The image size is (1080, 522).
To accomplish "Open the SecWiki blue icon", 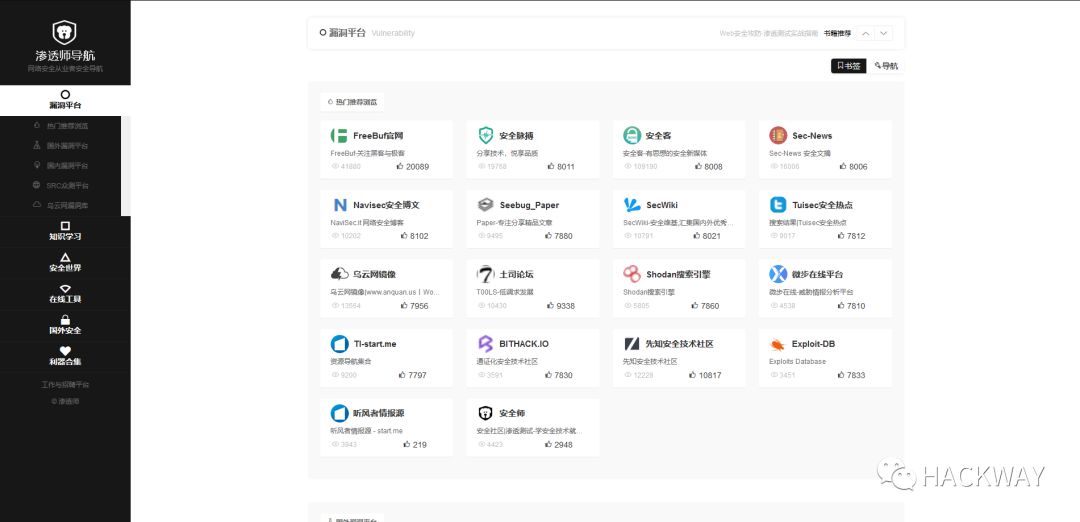I will tap(632, 205).
